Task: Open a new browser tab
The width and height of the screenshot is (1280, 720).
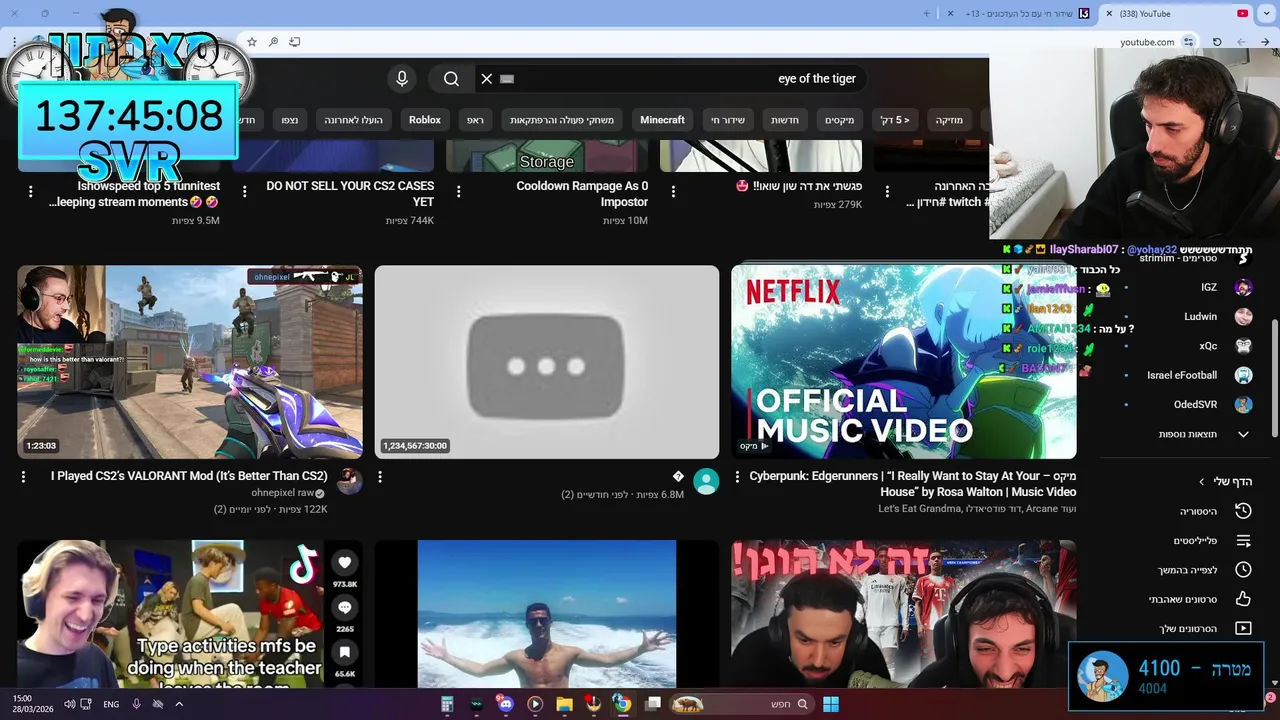Action: pos(926,14)
